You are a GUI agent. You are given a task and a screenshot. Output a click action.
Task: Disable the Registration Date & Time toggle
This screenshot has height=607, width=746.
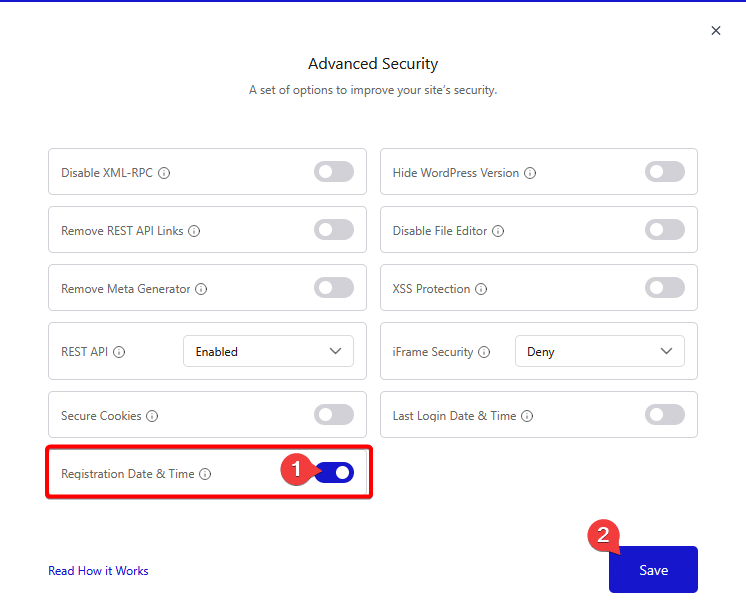[334, 472]
